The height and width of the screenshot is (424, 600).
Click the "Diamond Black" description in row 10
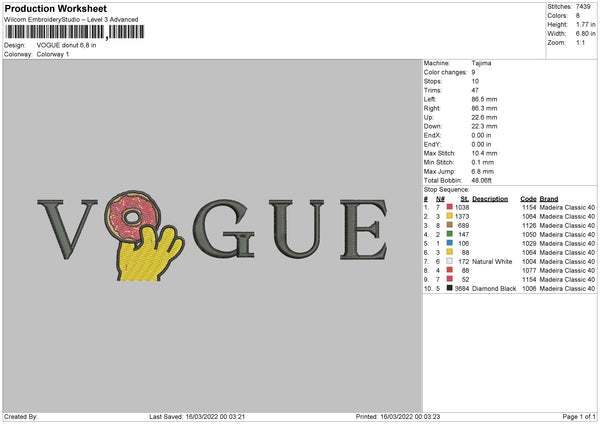coord(494,289)
